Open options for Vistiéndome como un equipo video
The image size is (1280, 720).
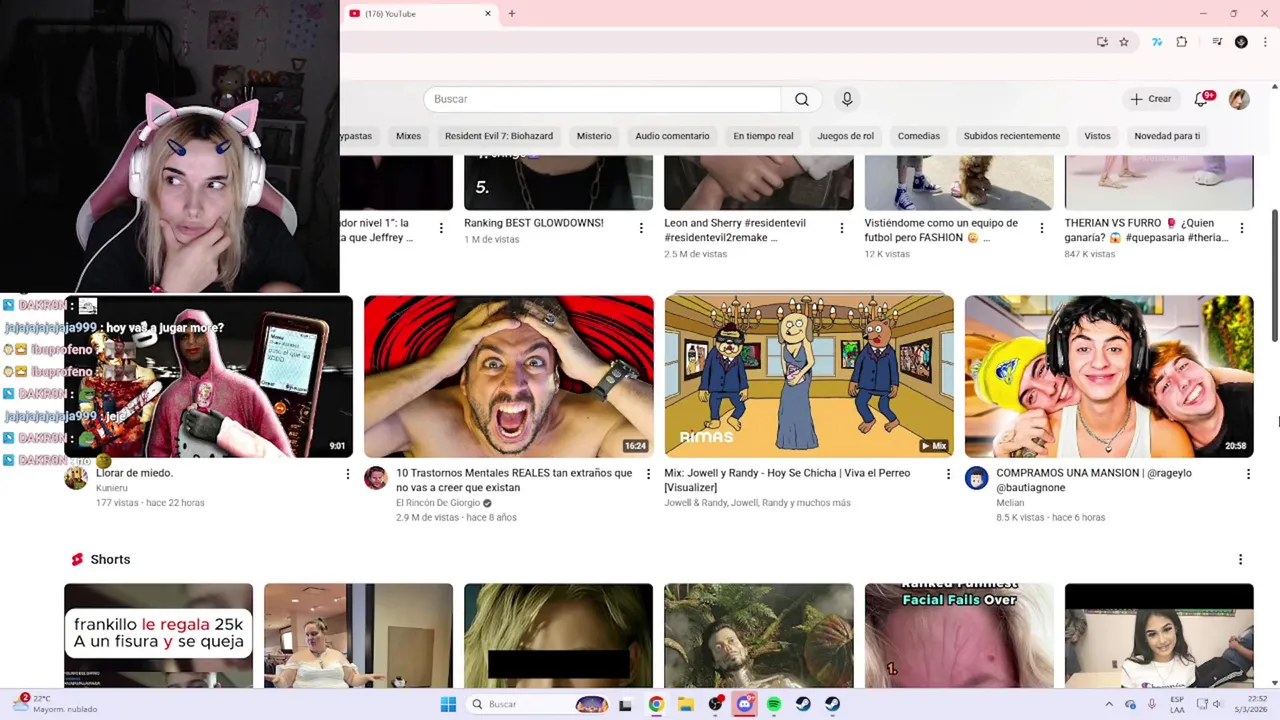[1041, 228]
